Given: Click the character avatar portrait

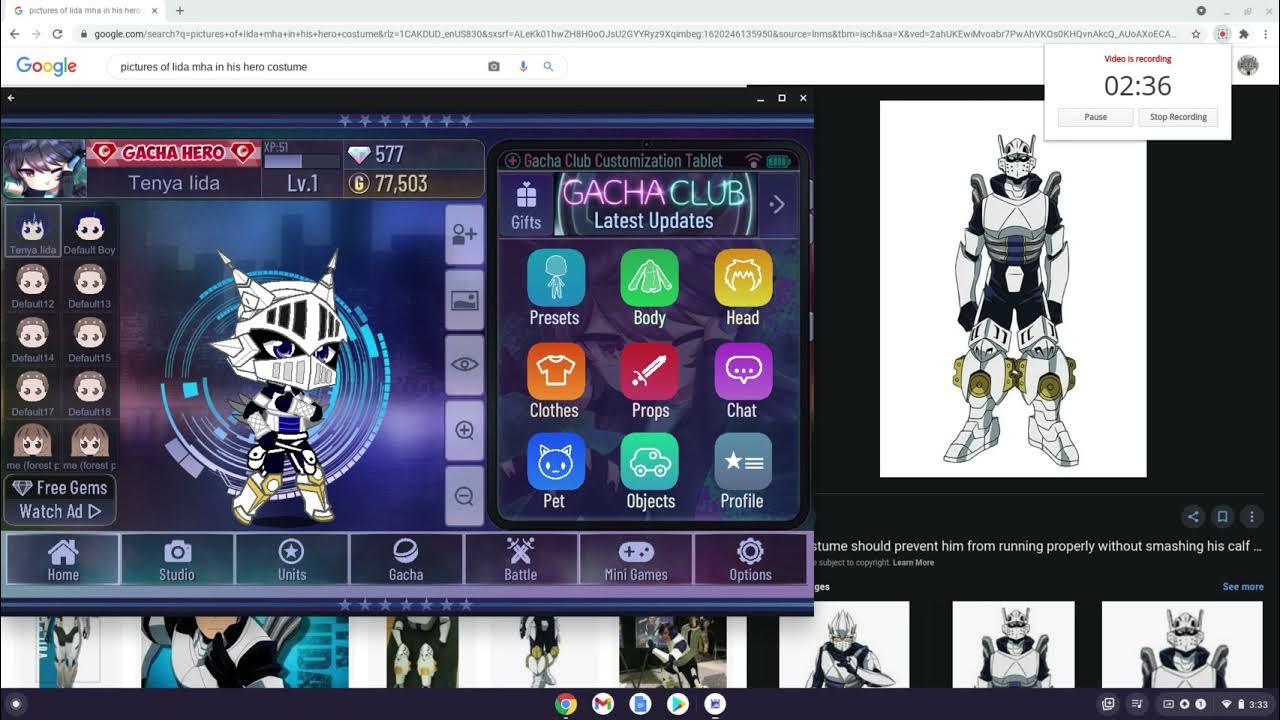Looking at the screenshot, I should click(45, 169).
